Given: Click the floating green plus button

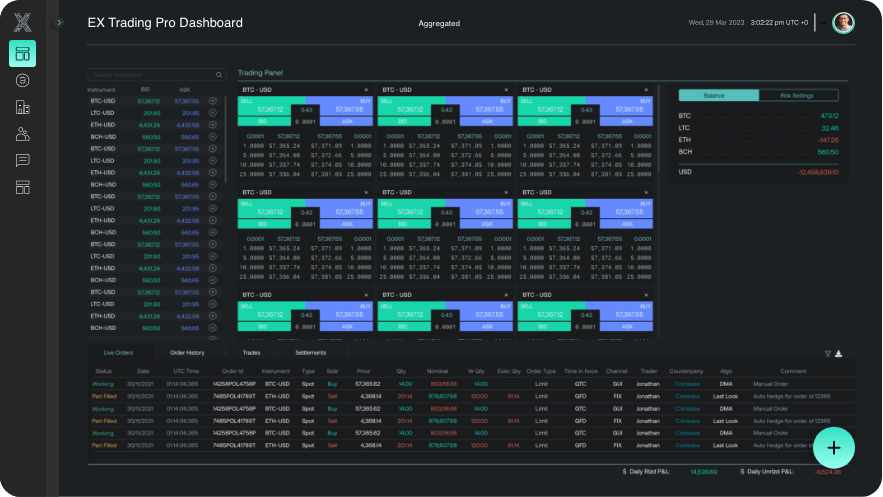Looking at the screenshot, I should tap(833, 446).
